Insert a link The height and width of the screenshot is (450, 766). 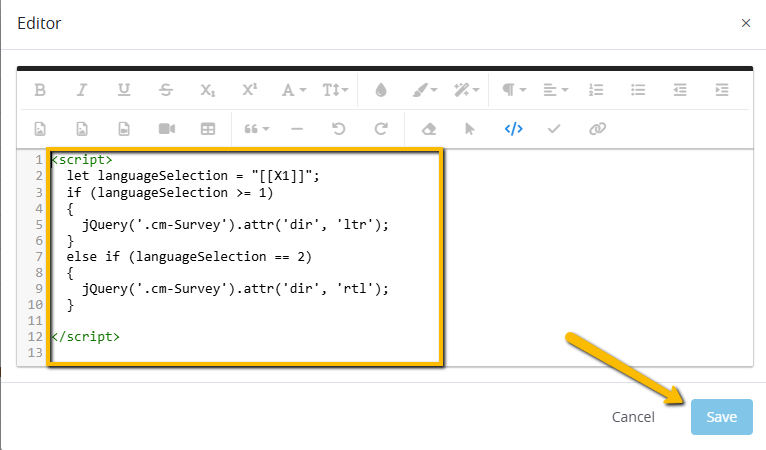pyautogui.click(x=597, y=129)
